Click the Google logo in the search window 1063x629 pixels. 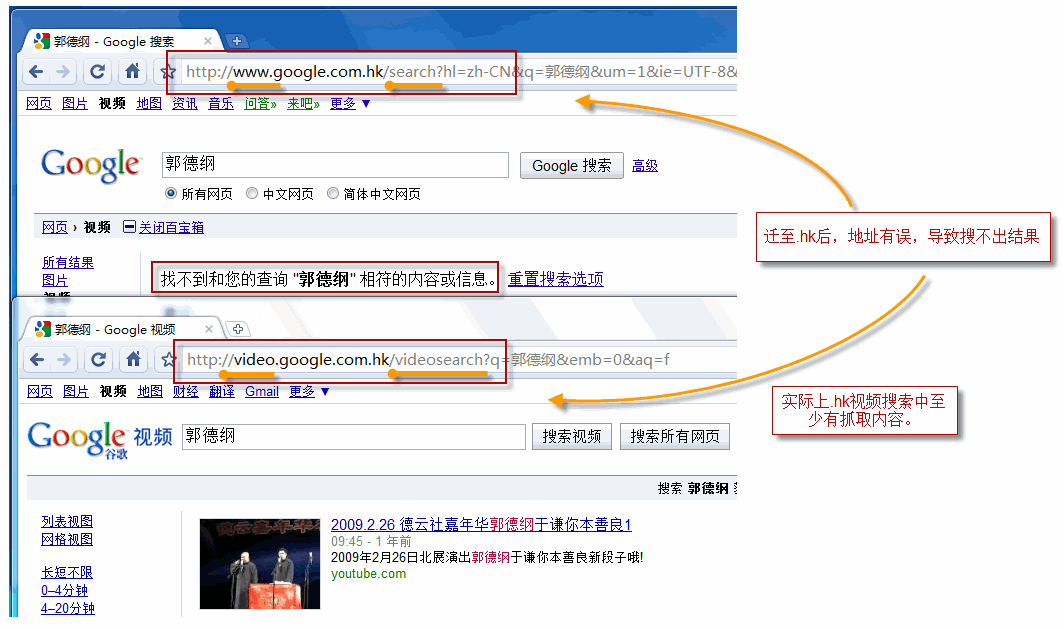tap(91, 165)
